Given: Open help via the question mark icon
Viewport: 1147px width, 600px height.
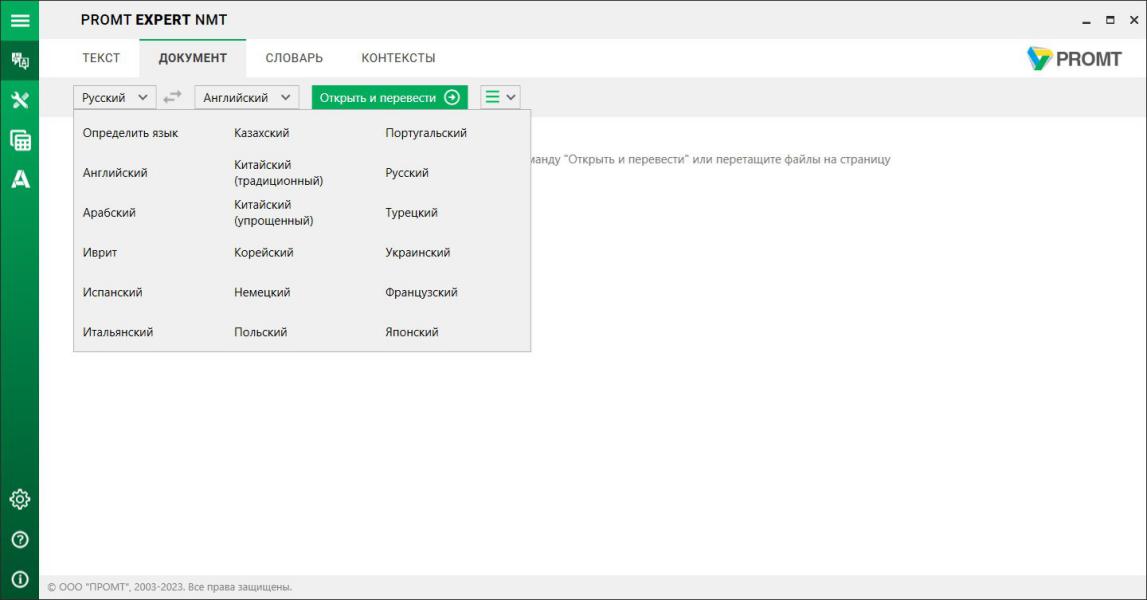Looking at the screenshot, I should pos(19,540).
